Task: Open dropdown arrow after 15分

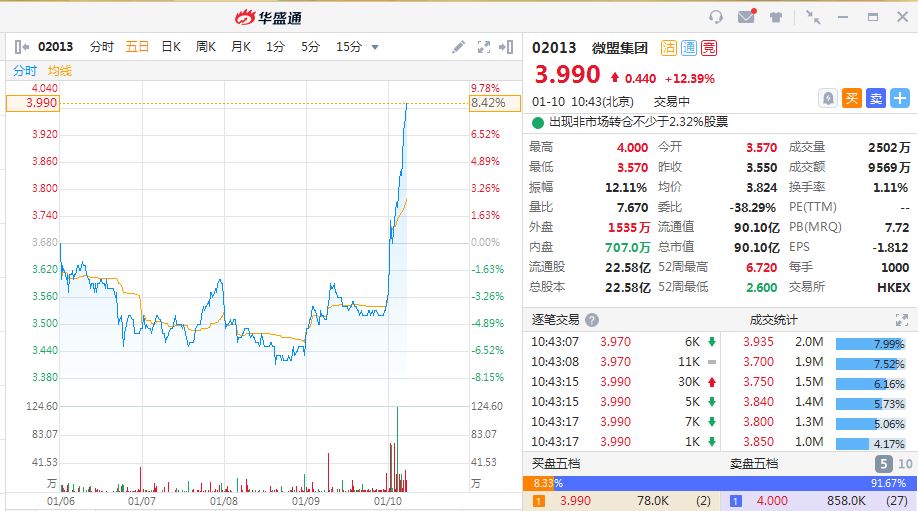Action: pyautogui.click(x=375, y=47)
